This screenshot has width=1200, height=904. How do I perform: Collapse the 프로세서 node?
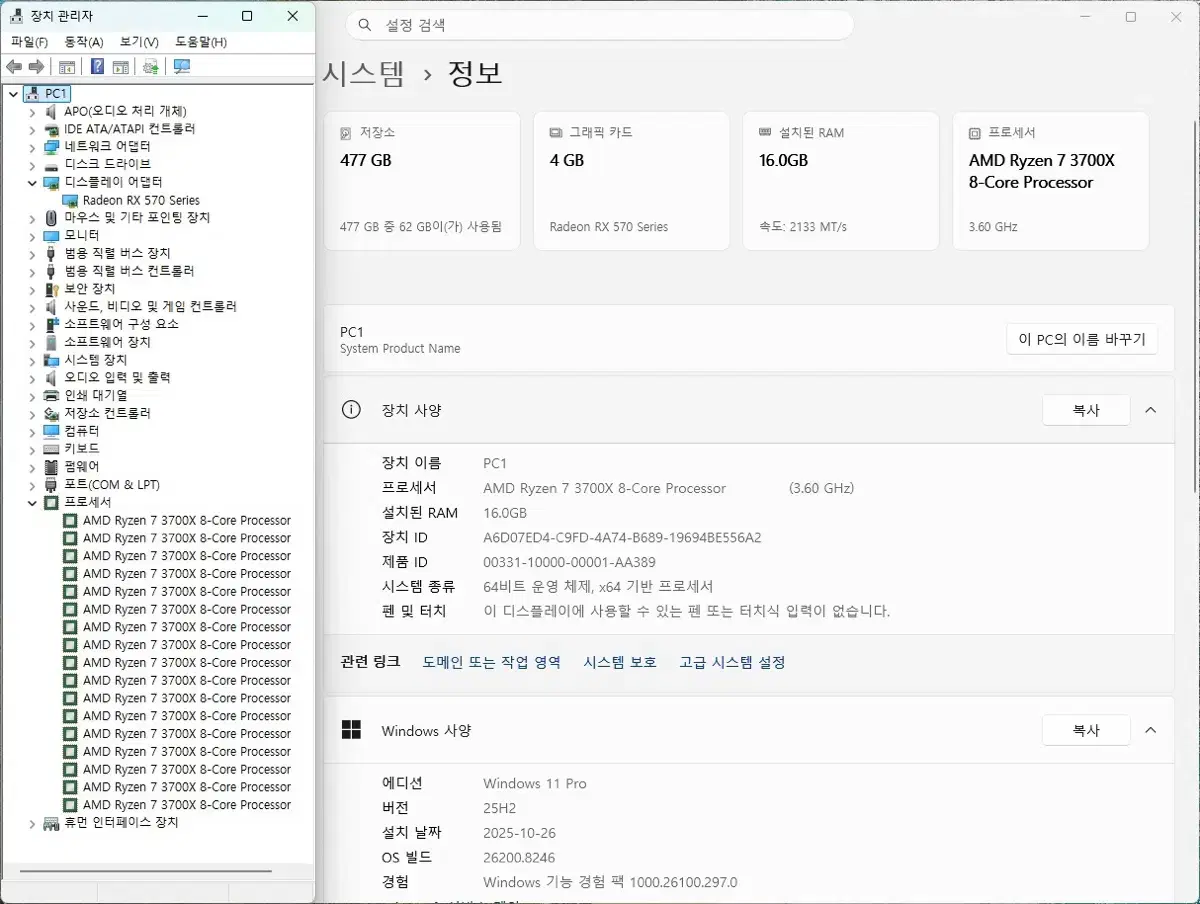32,502
